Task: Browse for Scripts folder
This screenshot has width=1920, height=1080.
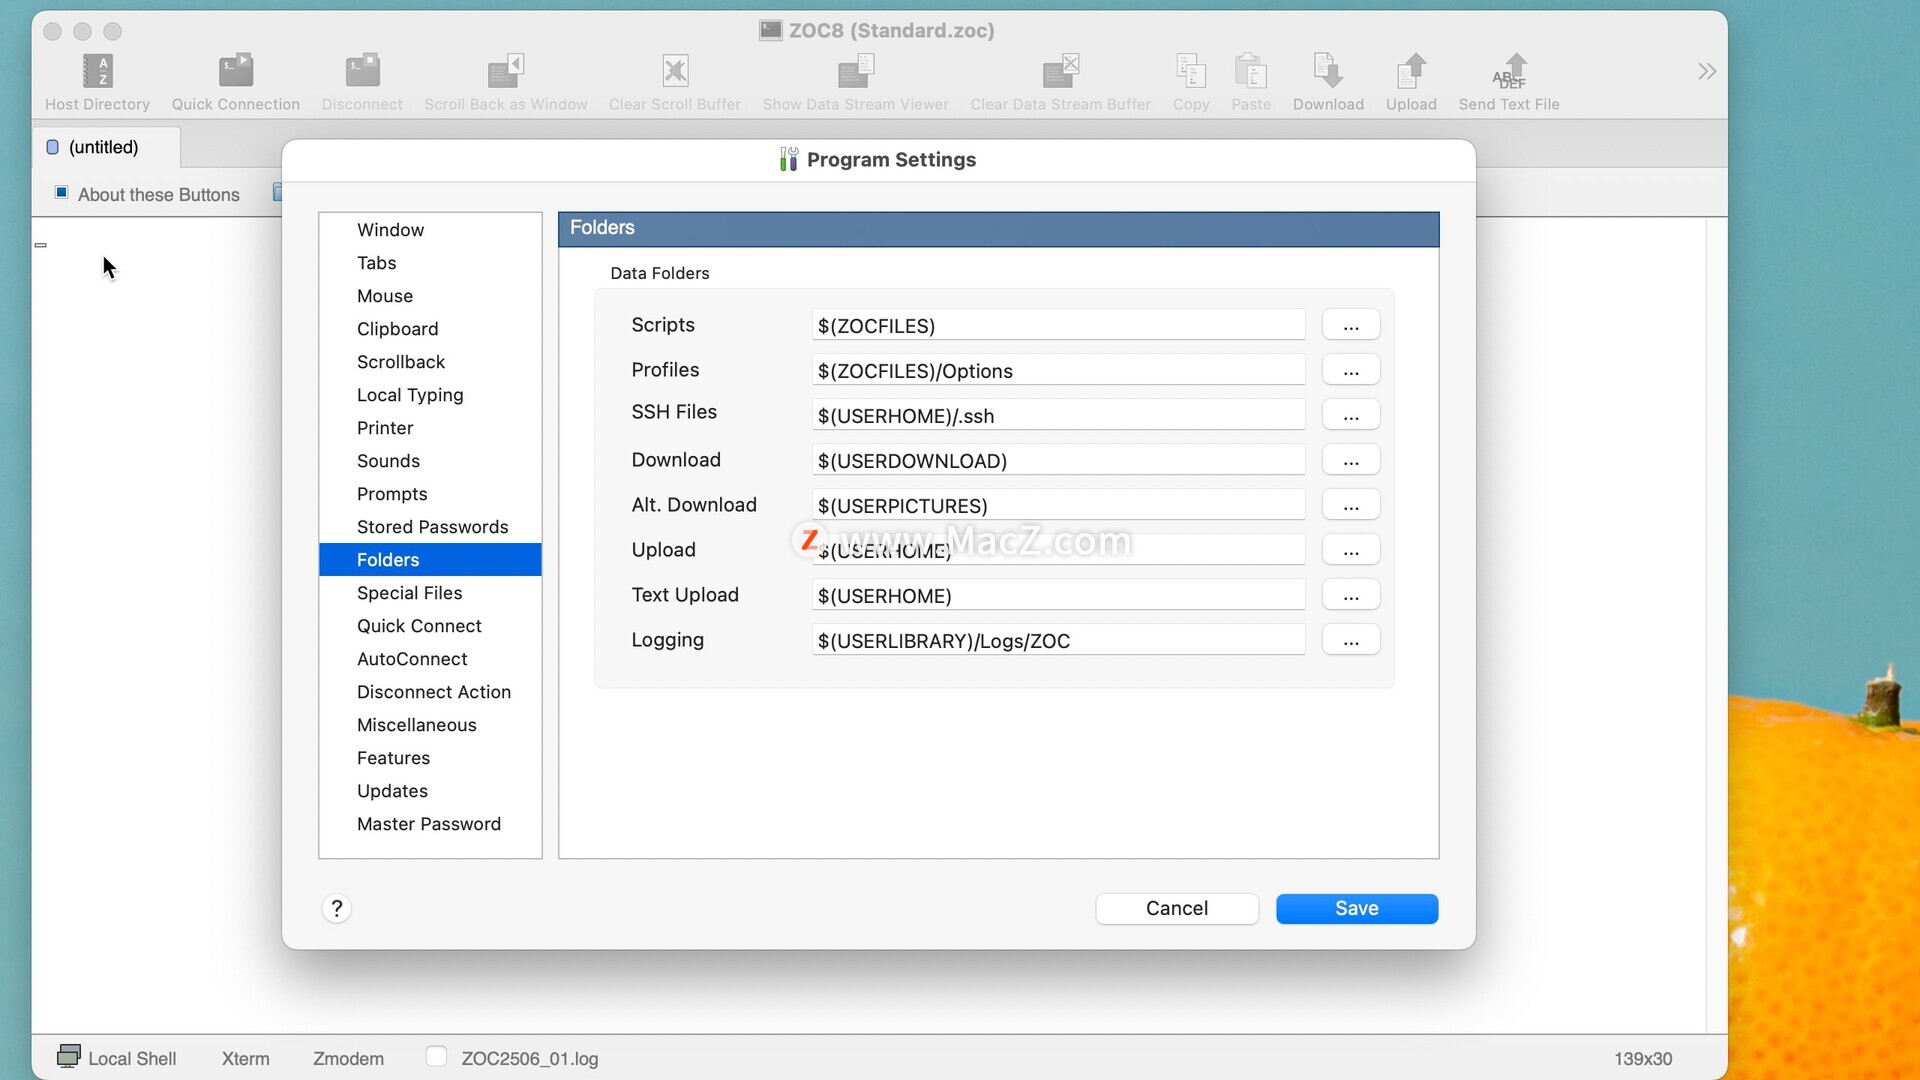Action: (x=1351, y=325)
